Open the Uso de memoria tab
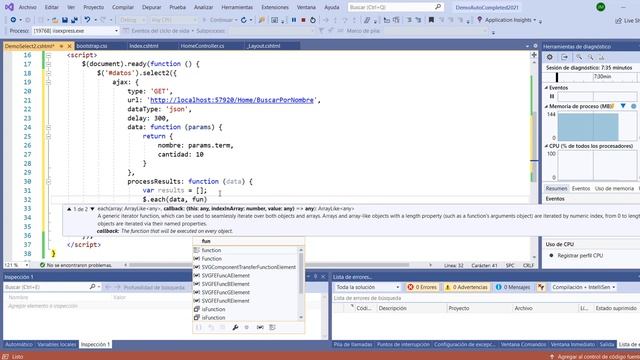The width and height of the screenshot is (640, 360). (614, 189)
